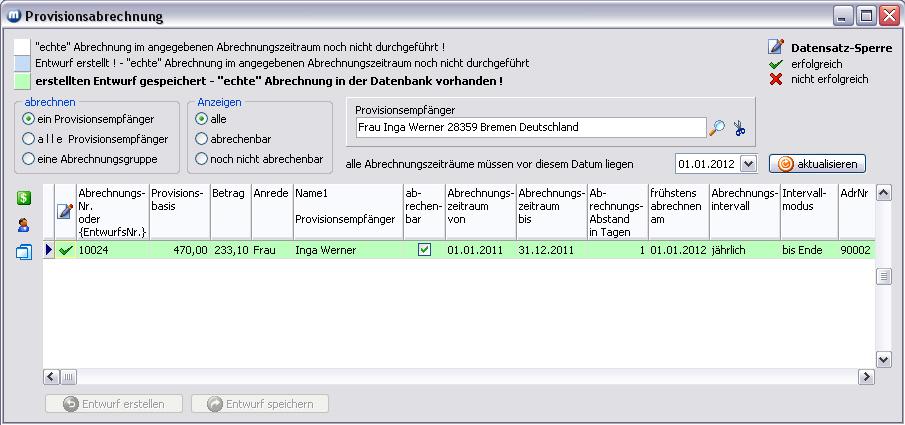Open the date dropdown showing 01.01.2012
The height and width of the screenshot is (425, 905).
click(748, 163)
